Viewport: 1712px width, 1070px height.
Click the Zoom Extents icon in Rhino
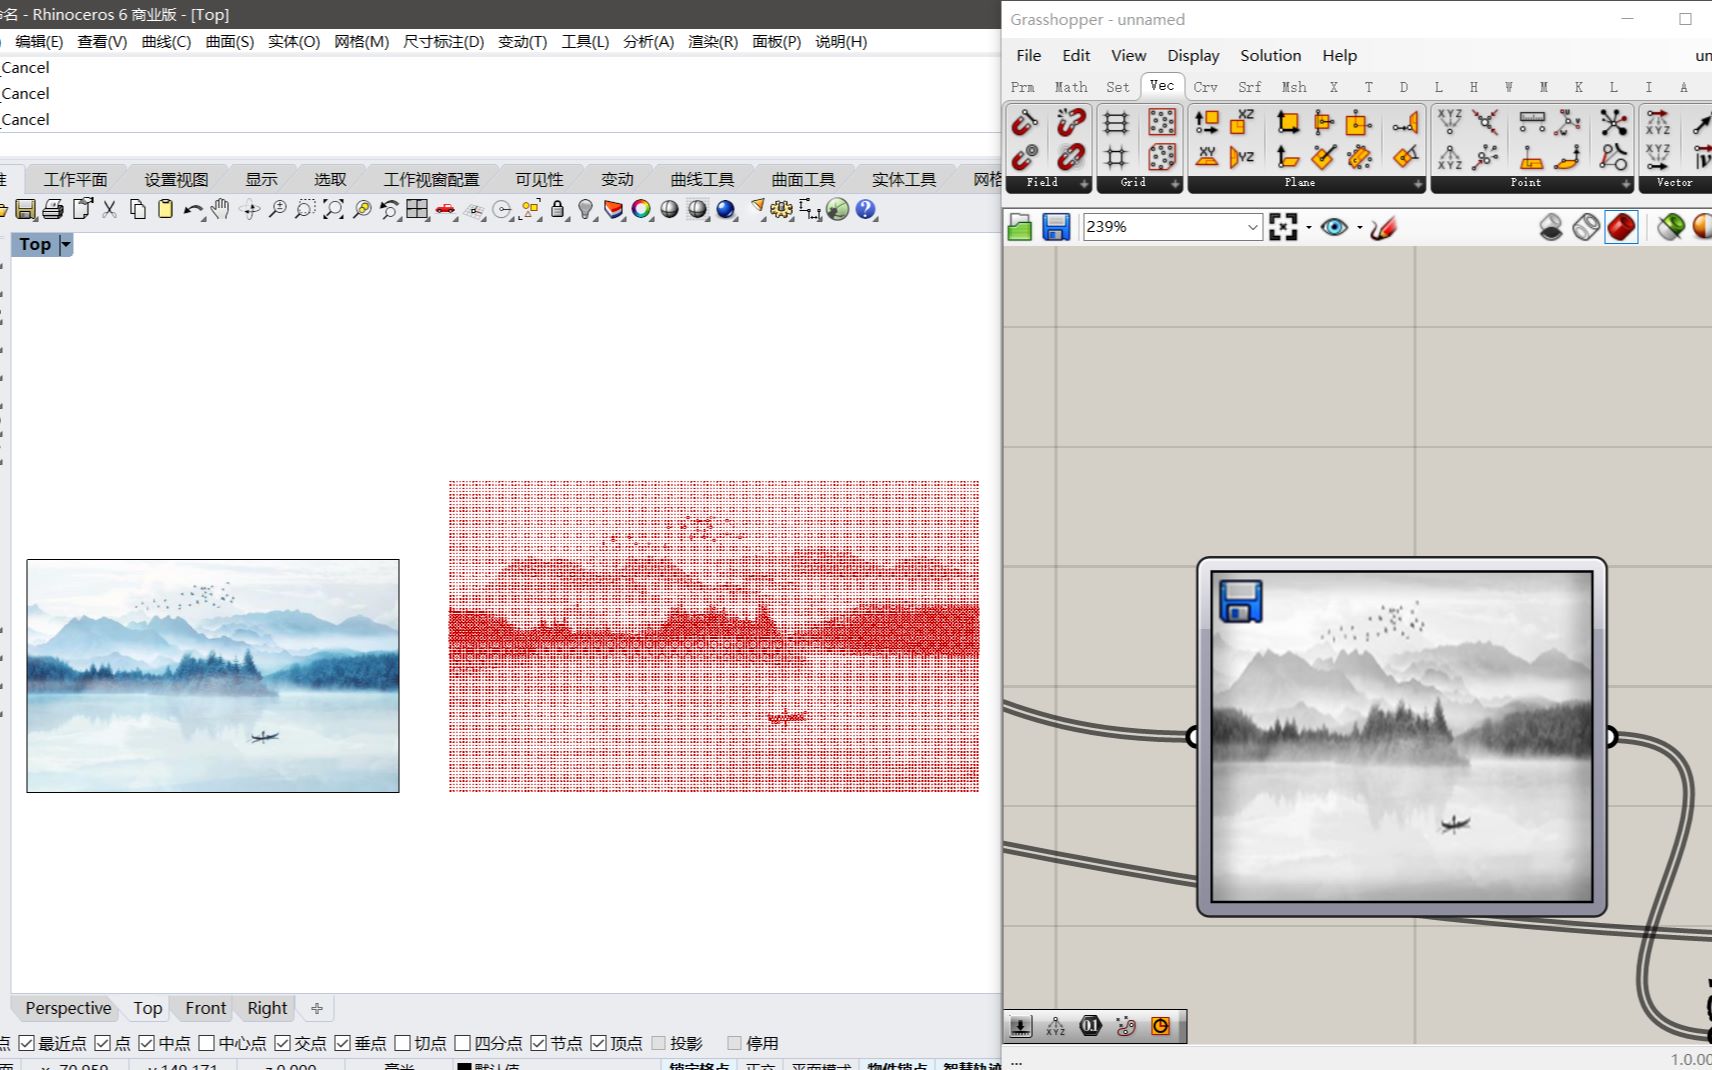[x=333, y=209]
